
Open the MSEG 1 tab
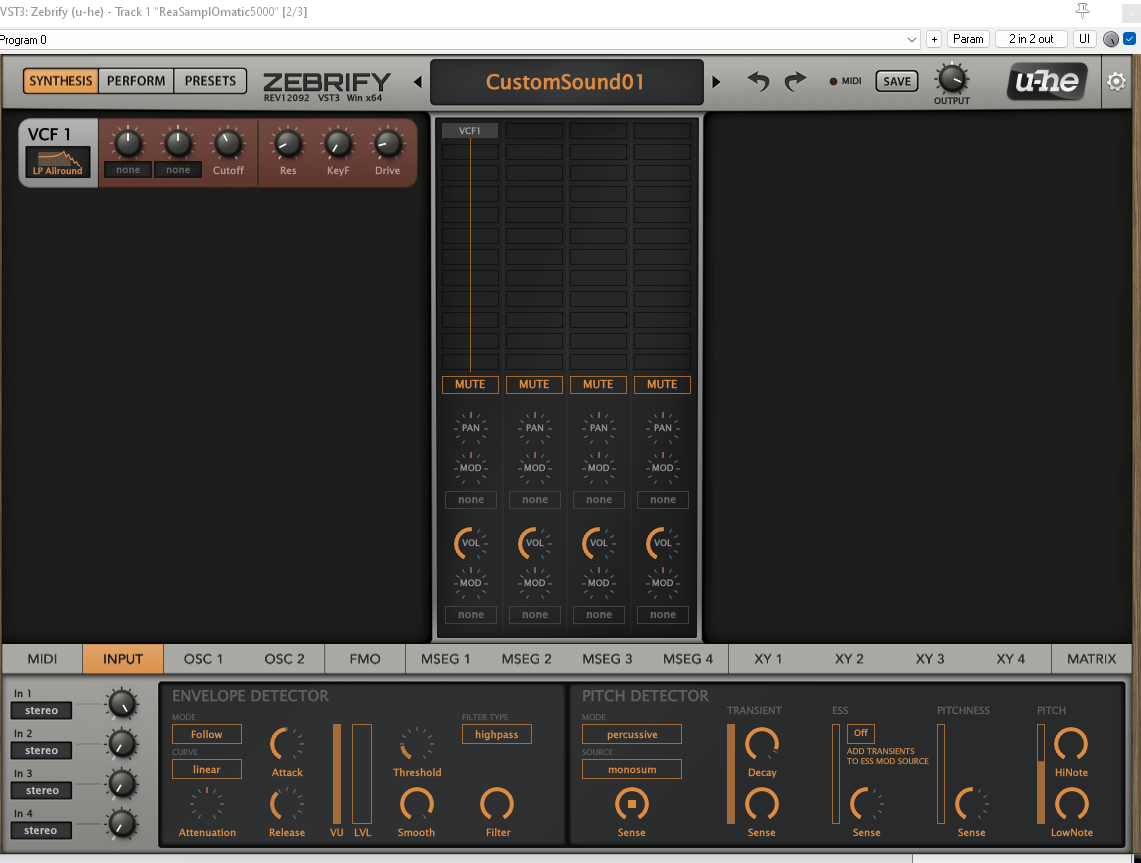445,659
